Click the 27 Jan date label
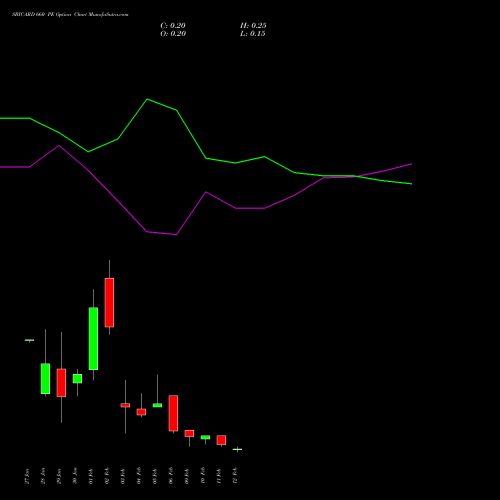This screenshot has width=500, height=500. click(x=27, y=476)
